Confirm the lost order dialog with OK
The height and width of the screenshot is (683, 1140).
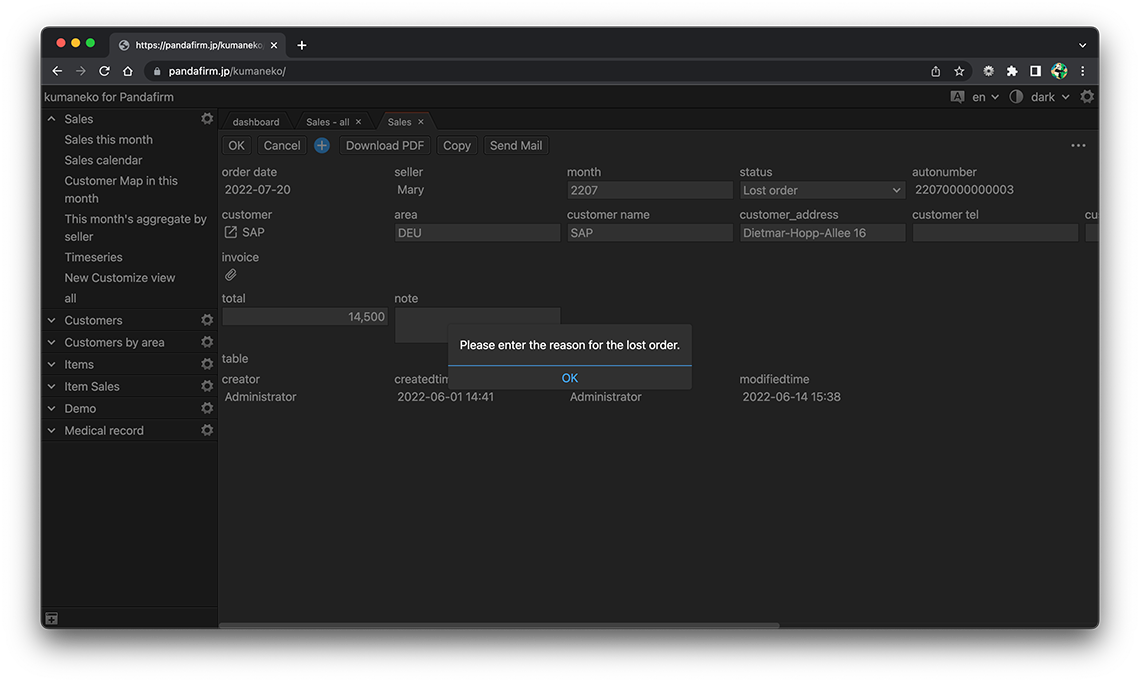pos(569,378)
